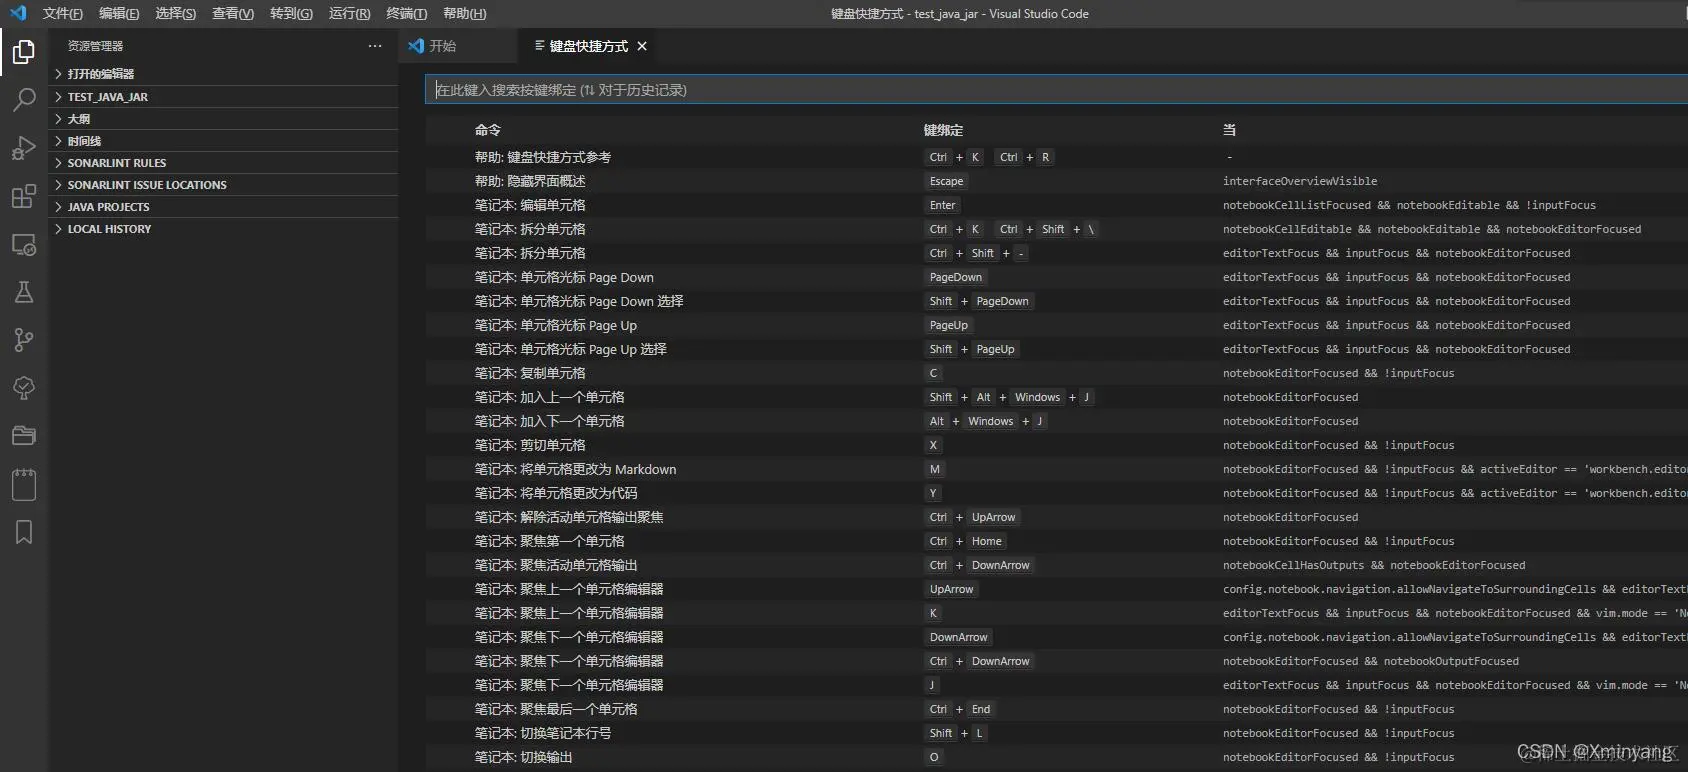Close the 键盘快捷方式 tab

click(642, 46)
